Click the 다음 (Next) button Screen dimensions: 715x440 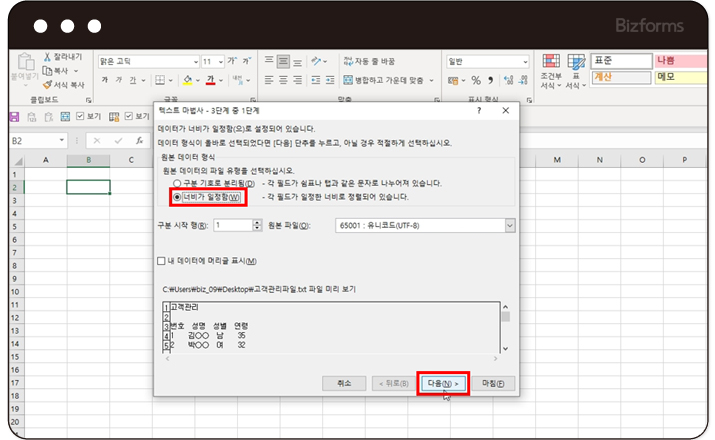[x=443, y=383]
